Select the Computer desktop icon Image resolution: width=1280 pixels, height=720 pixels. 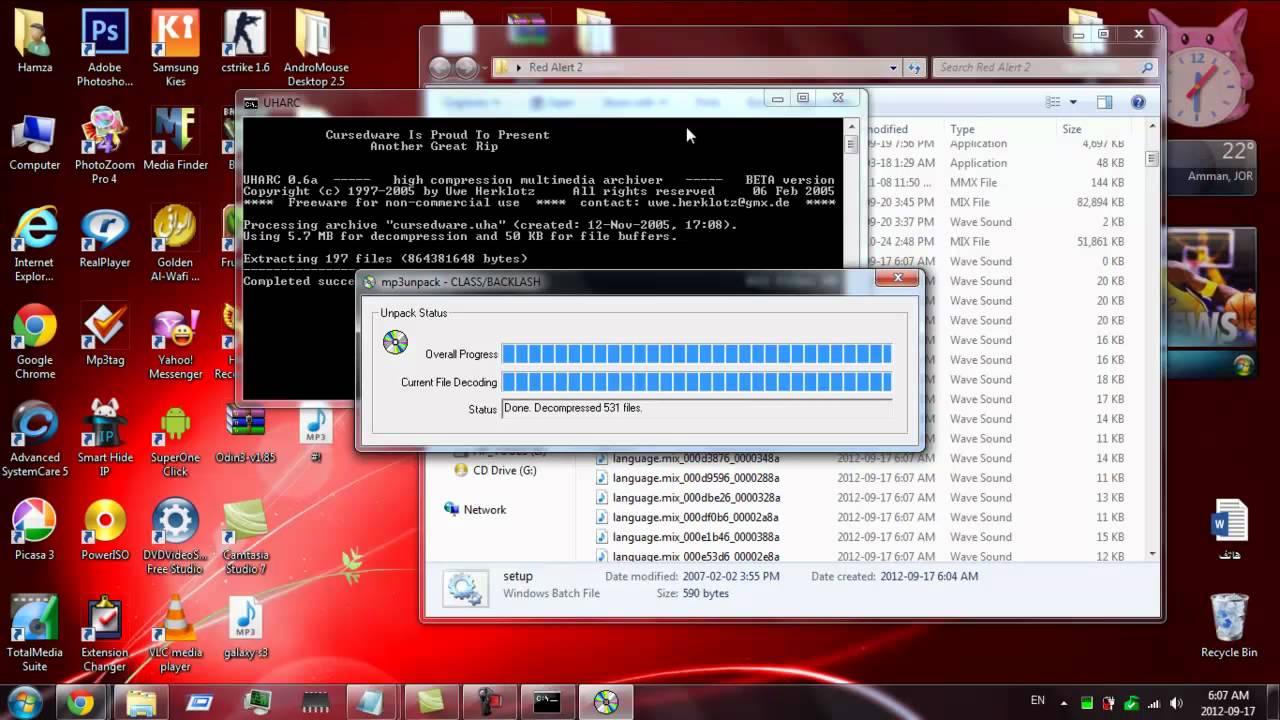coord(35,143)
